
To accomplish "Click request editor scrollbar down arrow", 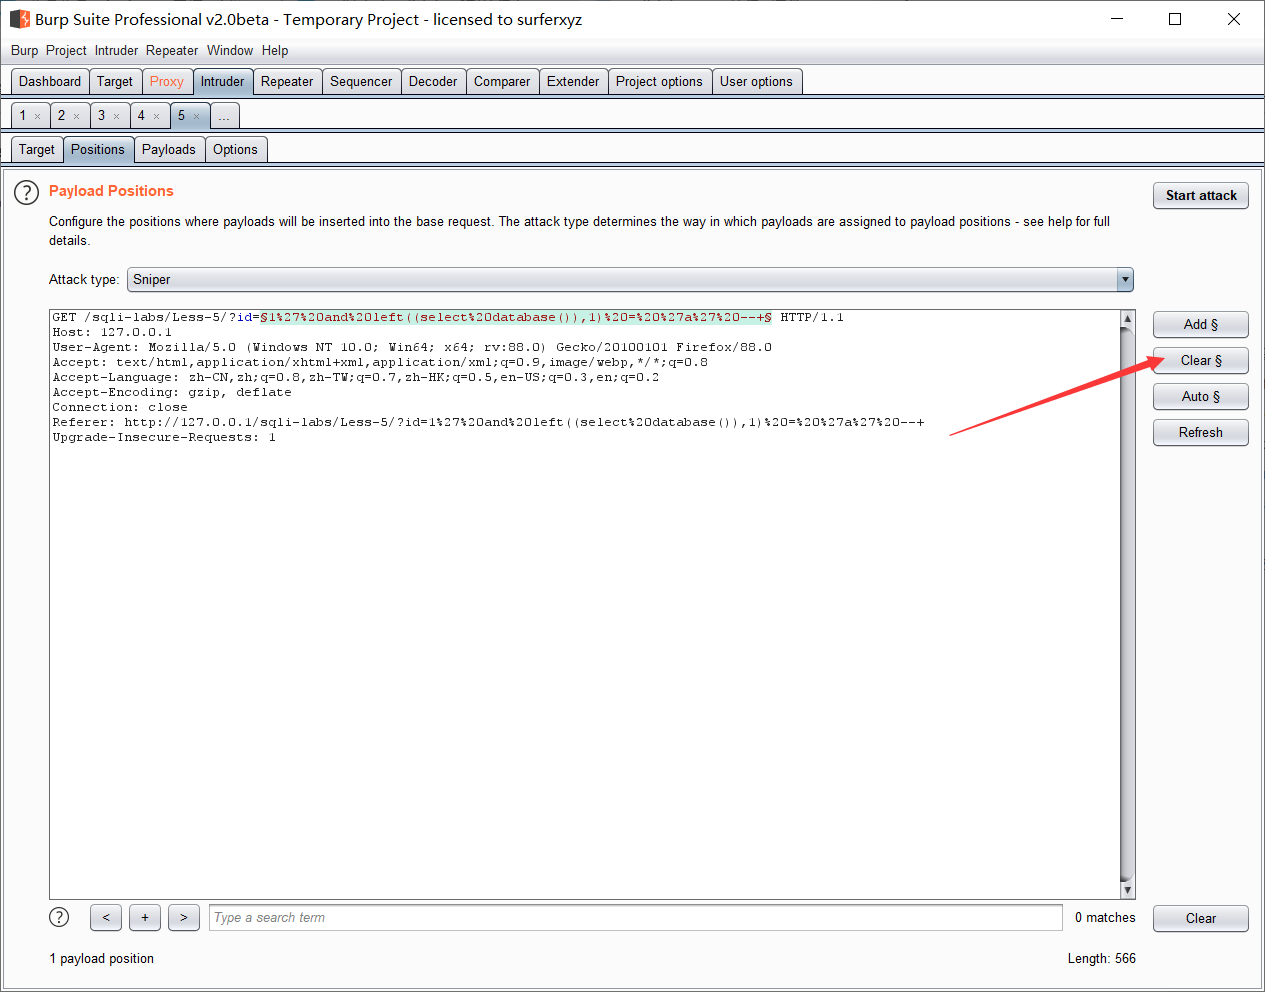I will (x=1128, y=890).
